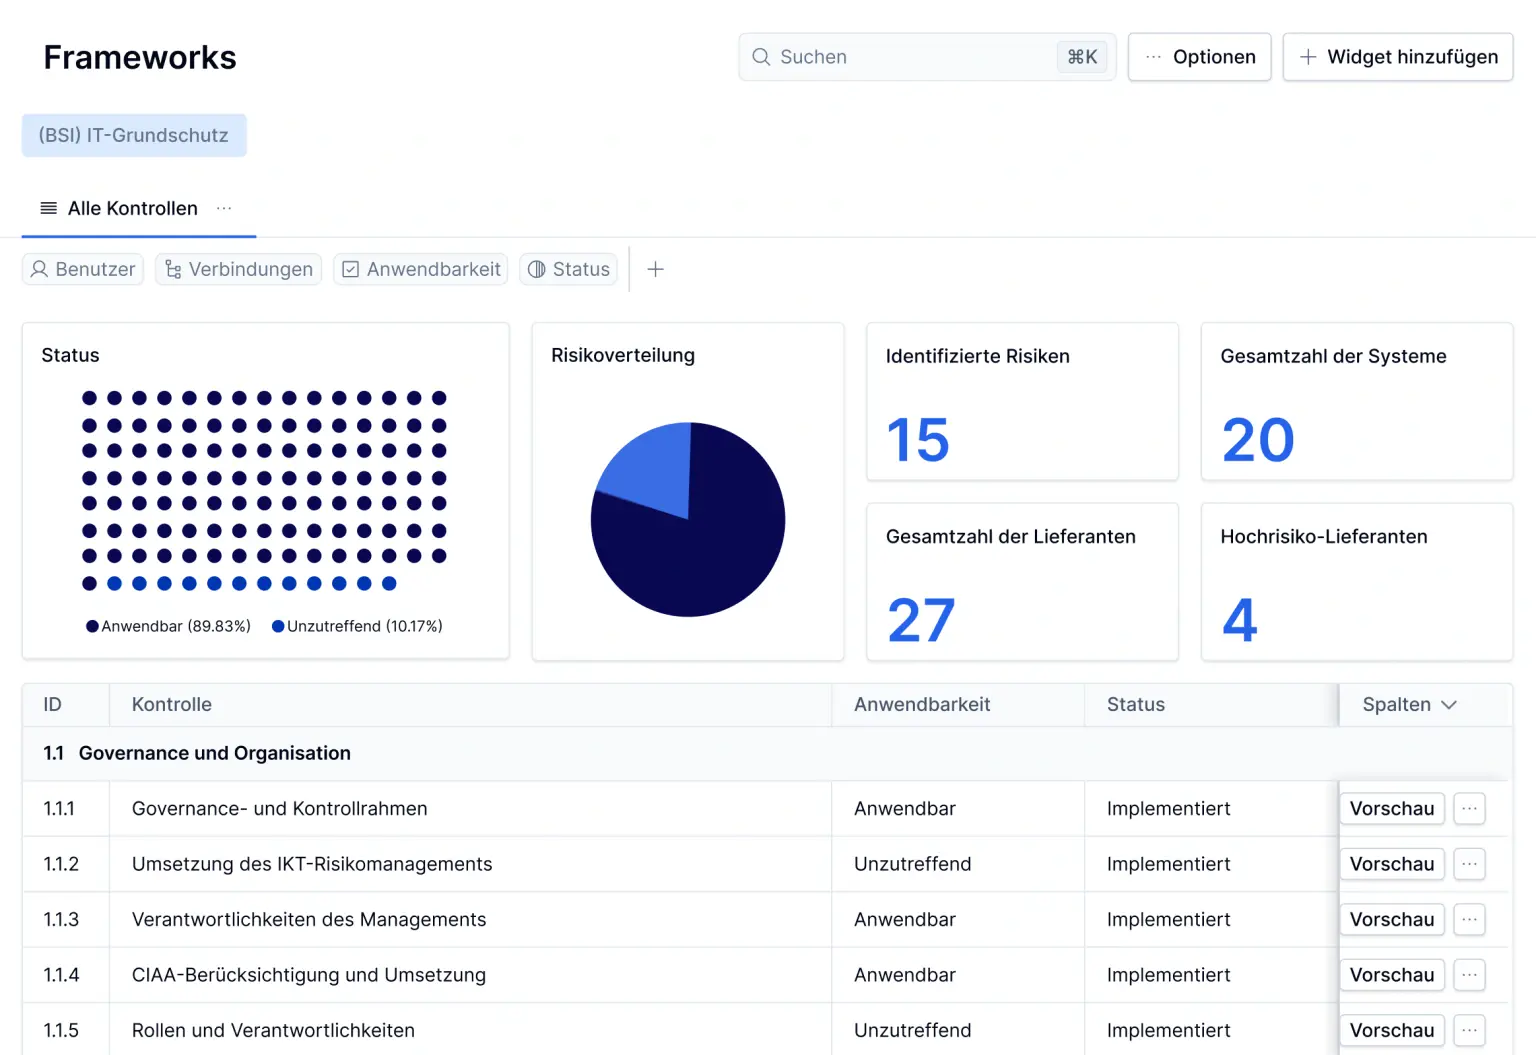
Task: Click the Widget hinzufügen button
Action: tap(1397, 57)
